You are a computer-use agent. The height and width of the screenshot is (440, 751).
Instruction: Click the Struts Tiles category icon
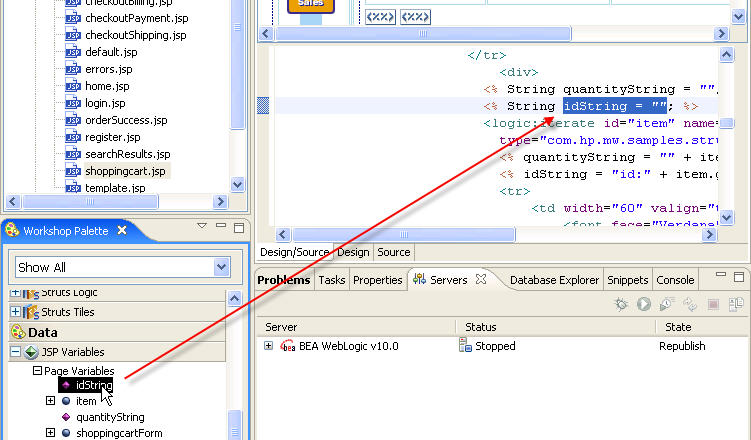point(31,312)
